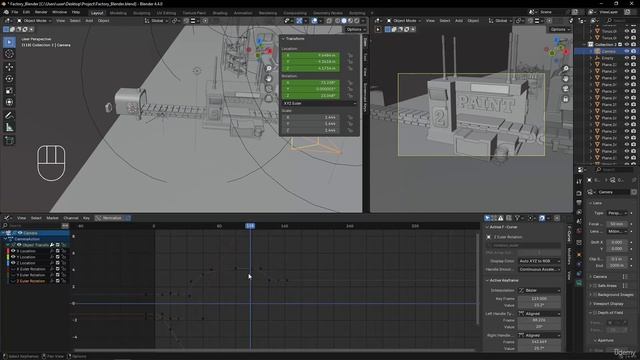Select the Select Box tool
640x360 pixels.
point(9,42)
